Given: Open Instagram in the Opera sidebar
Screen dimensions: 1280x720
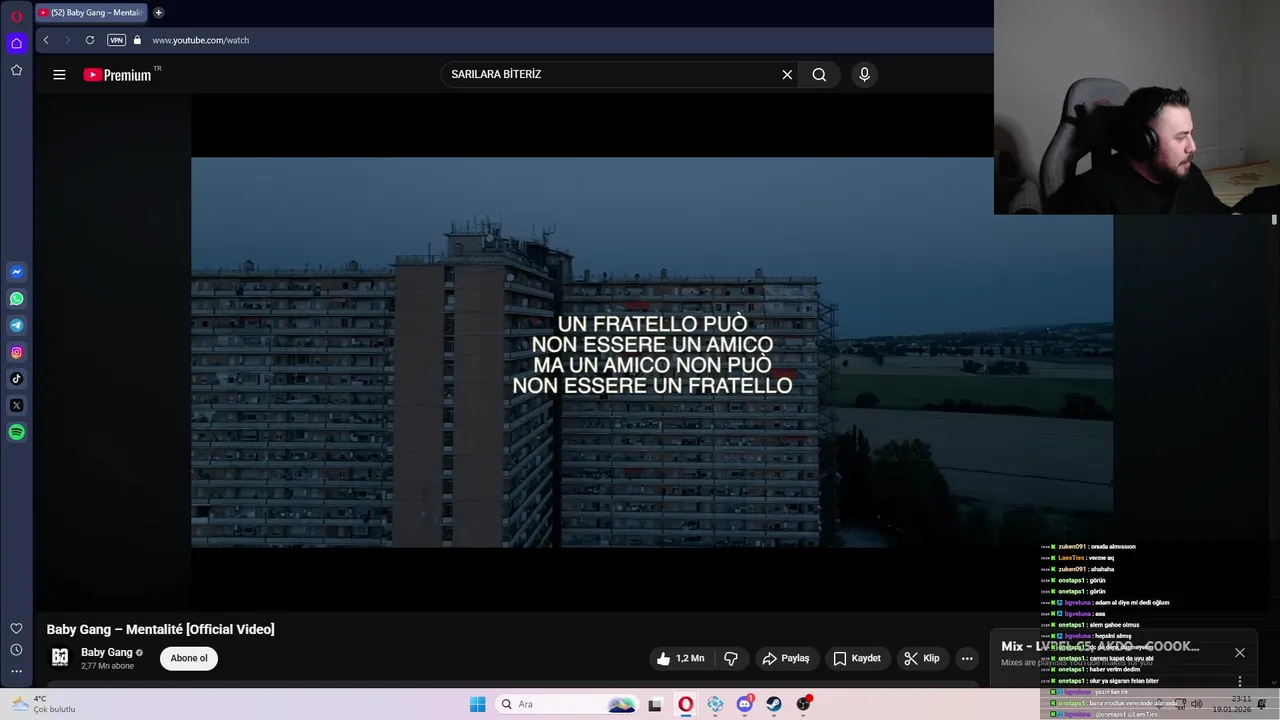Looking at the screenshot, I should pyautogui.click(x=16, y=352).
